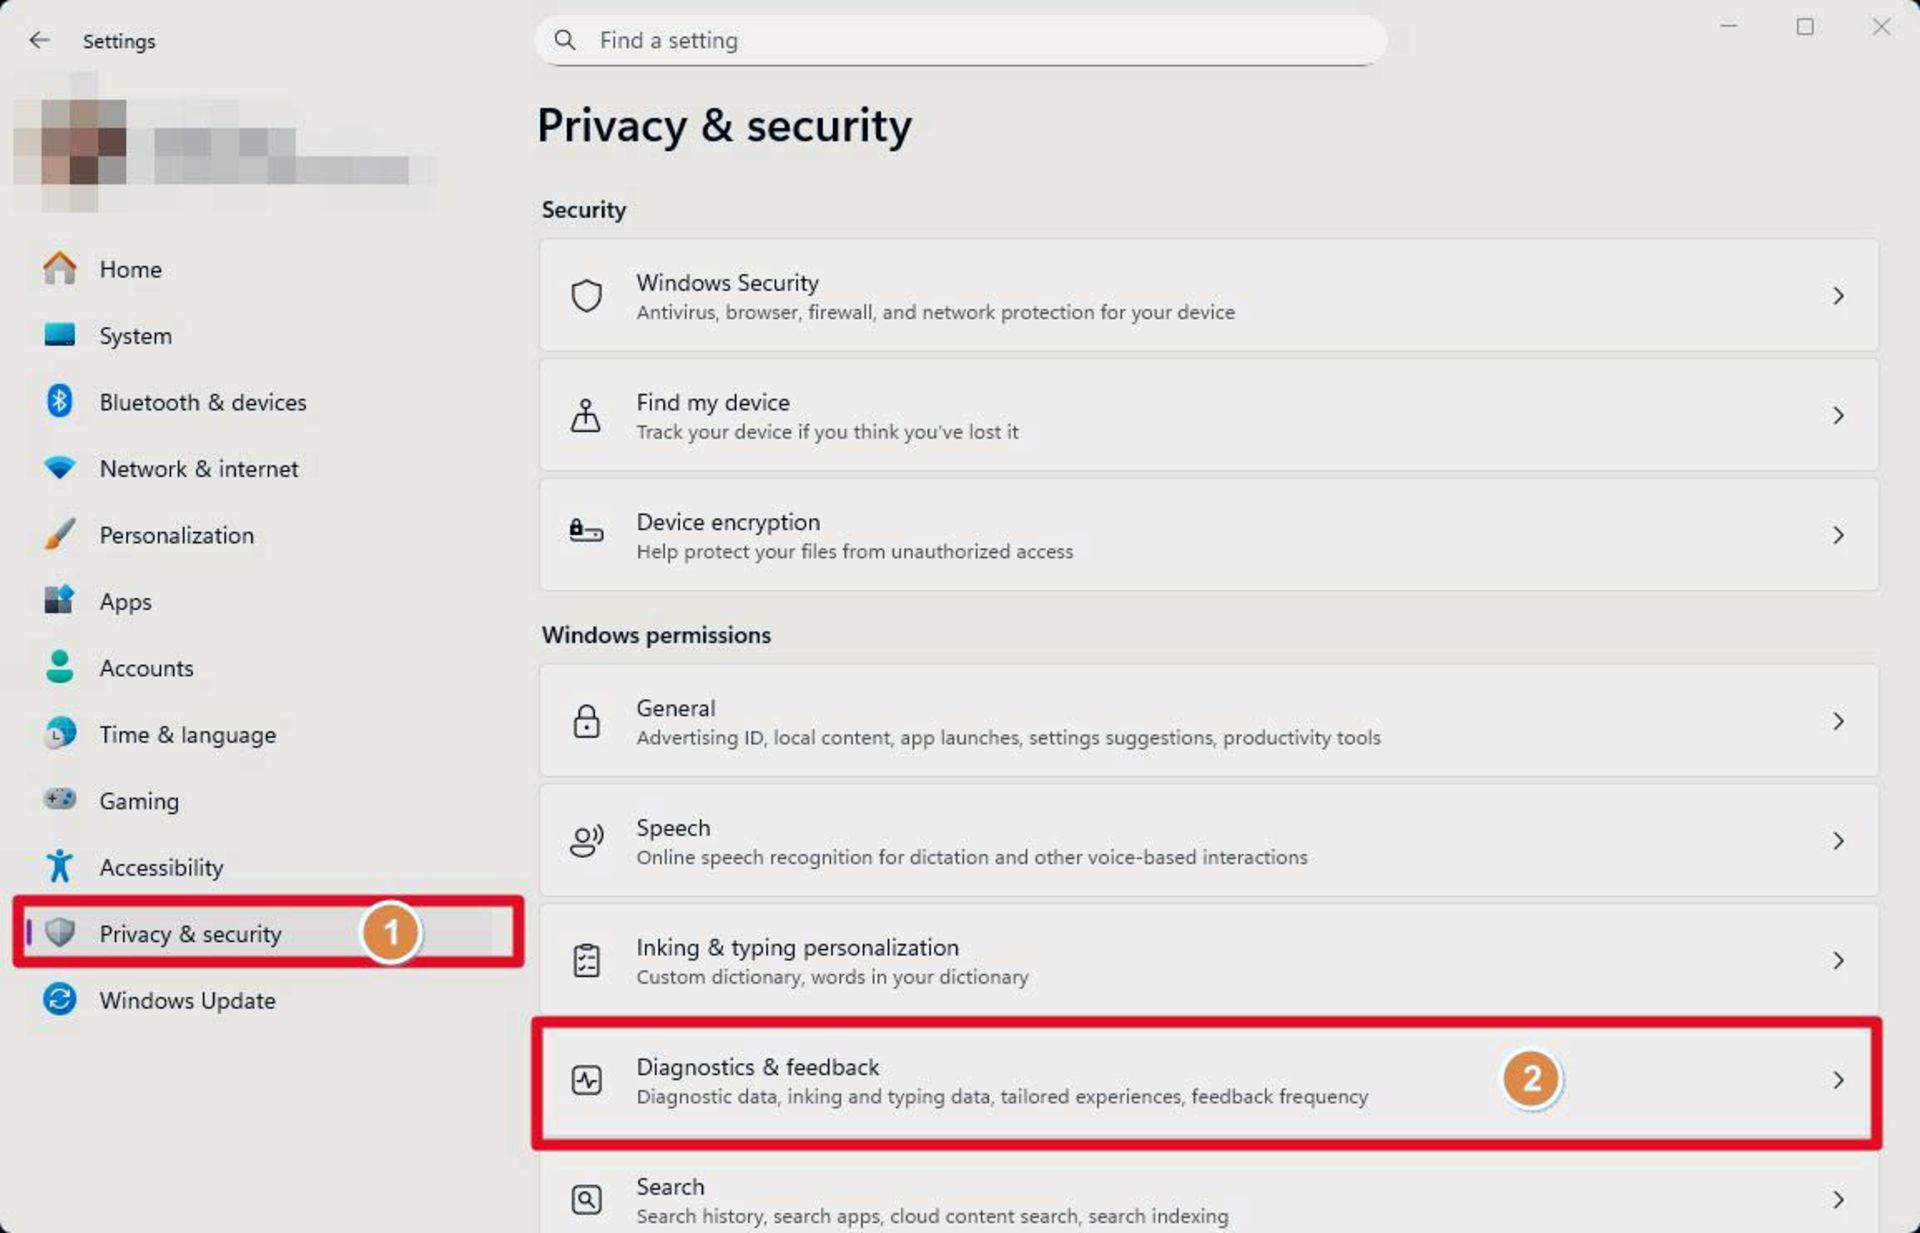The height and width of the screenshot is (1233, 1920).
Task: Click the Personalization paintbrush icon
Action: point(60,535)
